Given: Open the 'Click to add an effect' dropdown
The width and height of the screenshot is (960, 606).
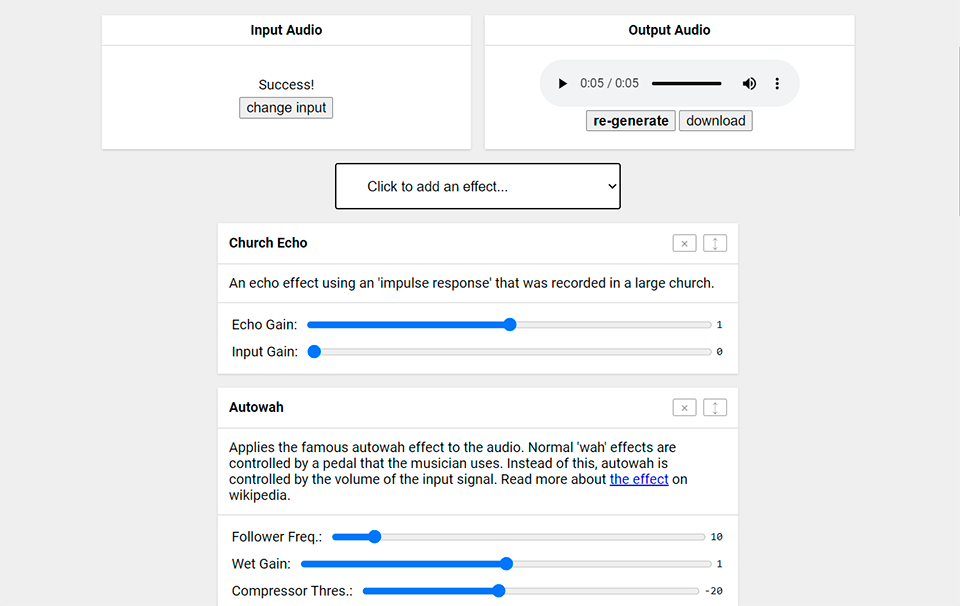Looking at the screenshot, I should pos(477,186).
